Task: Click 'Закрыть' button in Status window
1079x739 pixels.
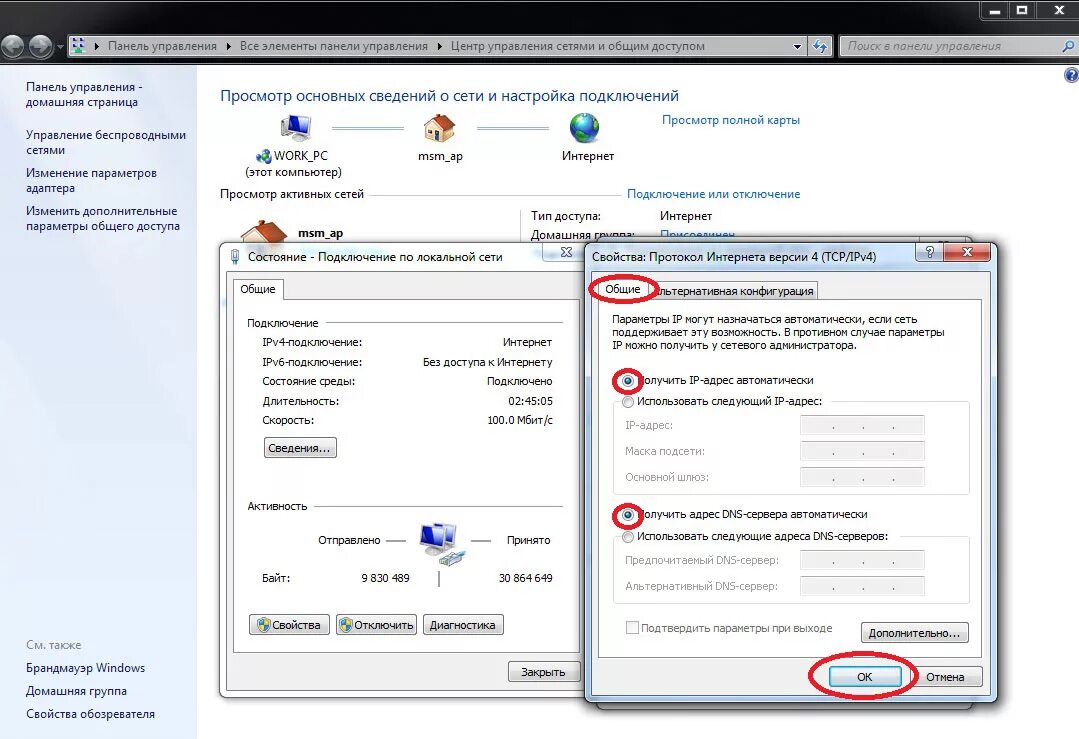Action: click(x=544, y=672)
